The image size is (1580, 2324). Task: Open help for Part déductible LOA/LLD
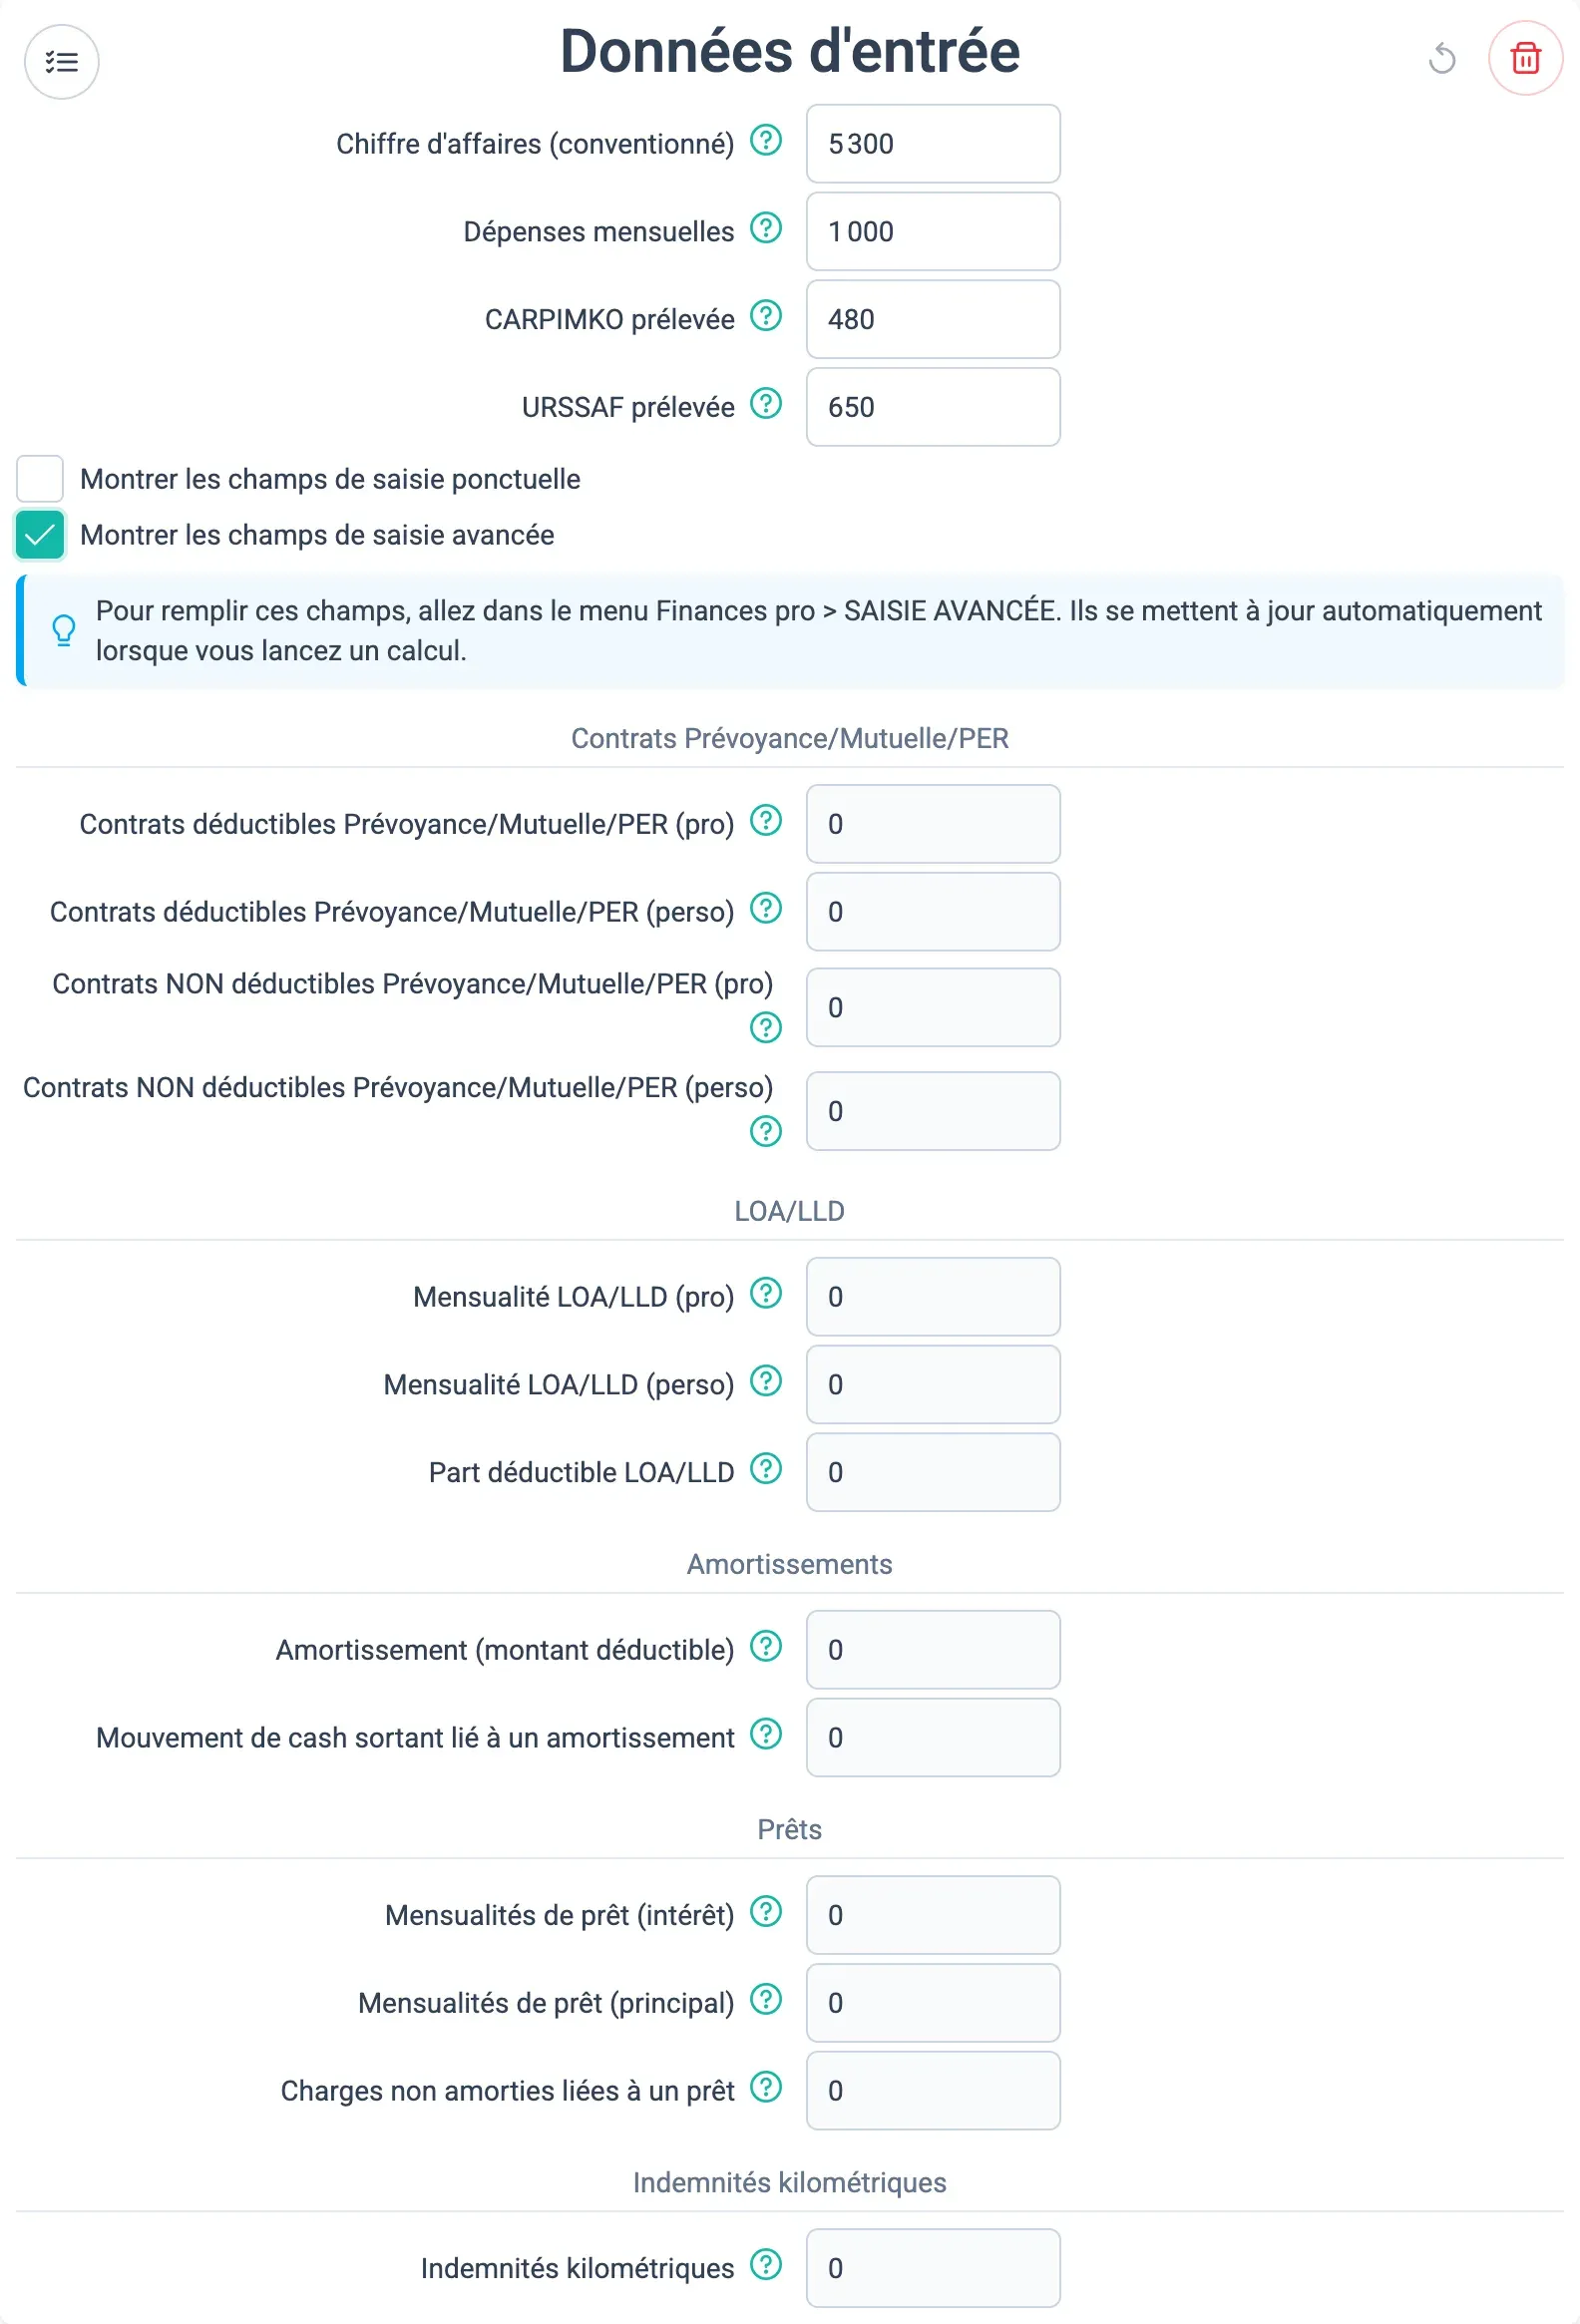766,1469
